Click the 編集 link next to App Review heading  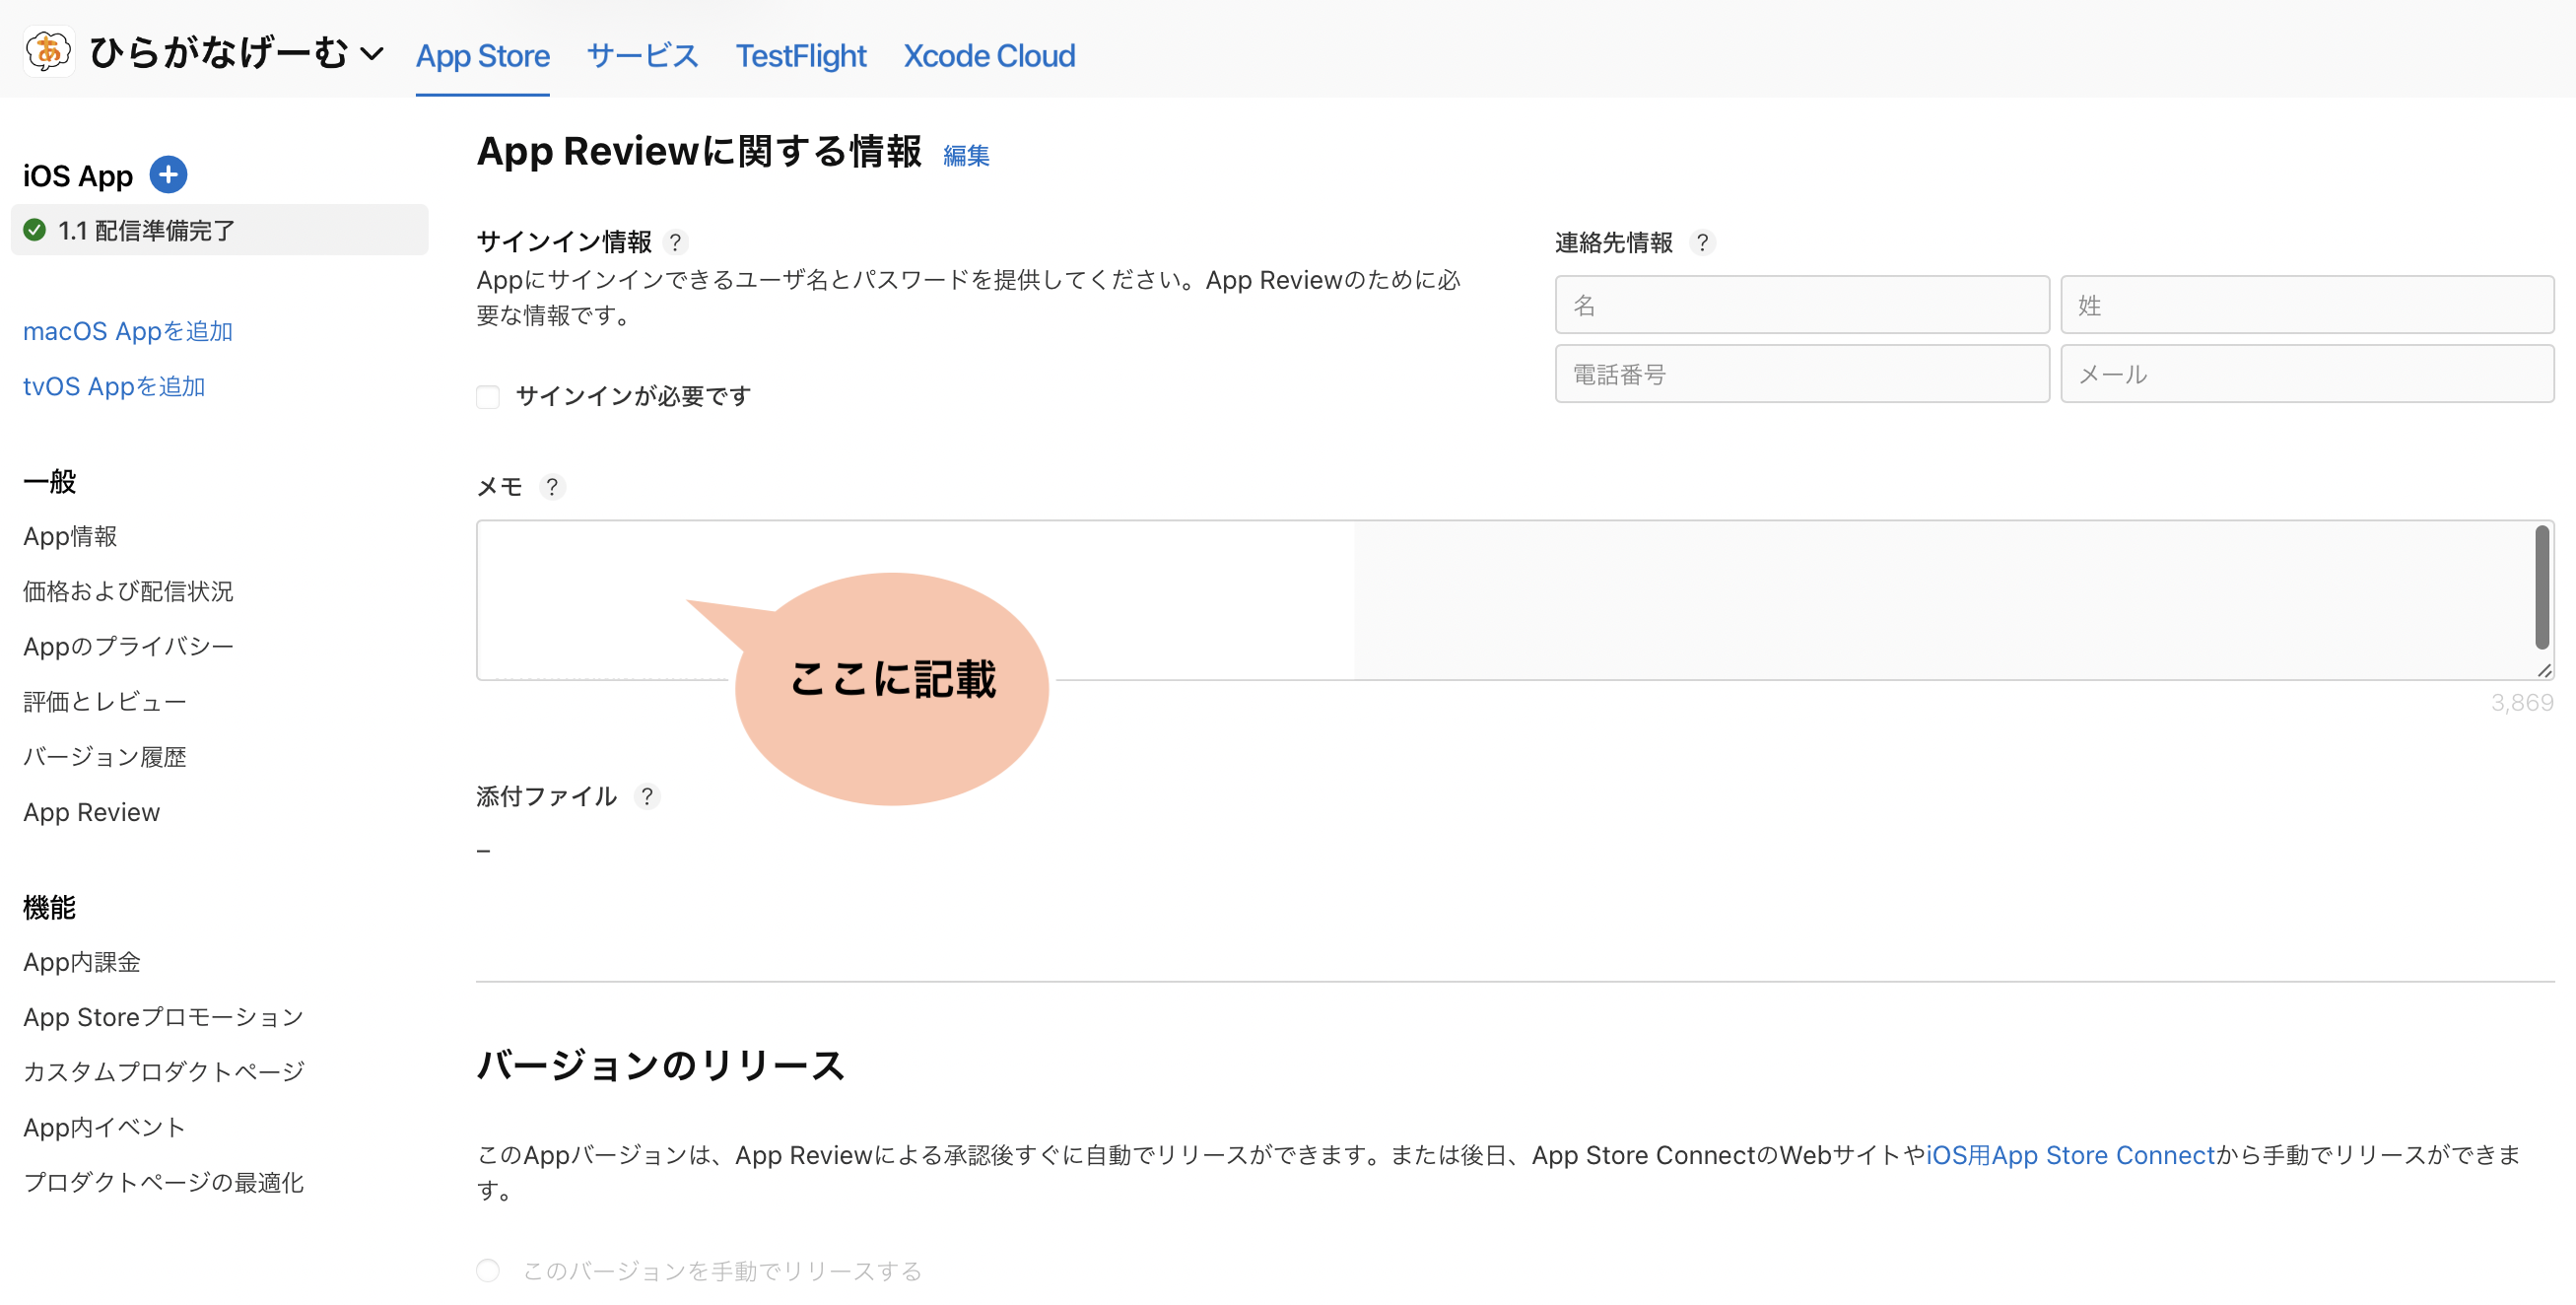pos(966,155)
